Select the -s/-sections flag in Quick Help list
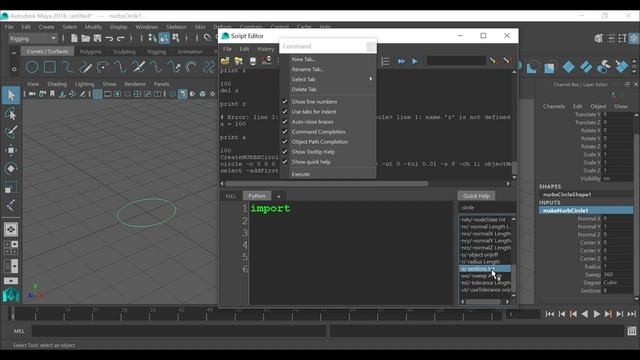This screenshot has width=640, height=360. point(485,269)
